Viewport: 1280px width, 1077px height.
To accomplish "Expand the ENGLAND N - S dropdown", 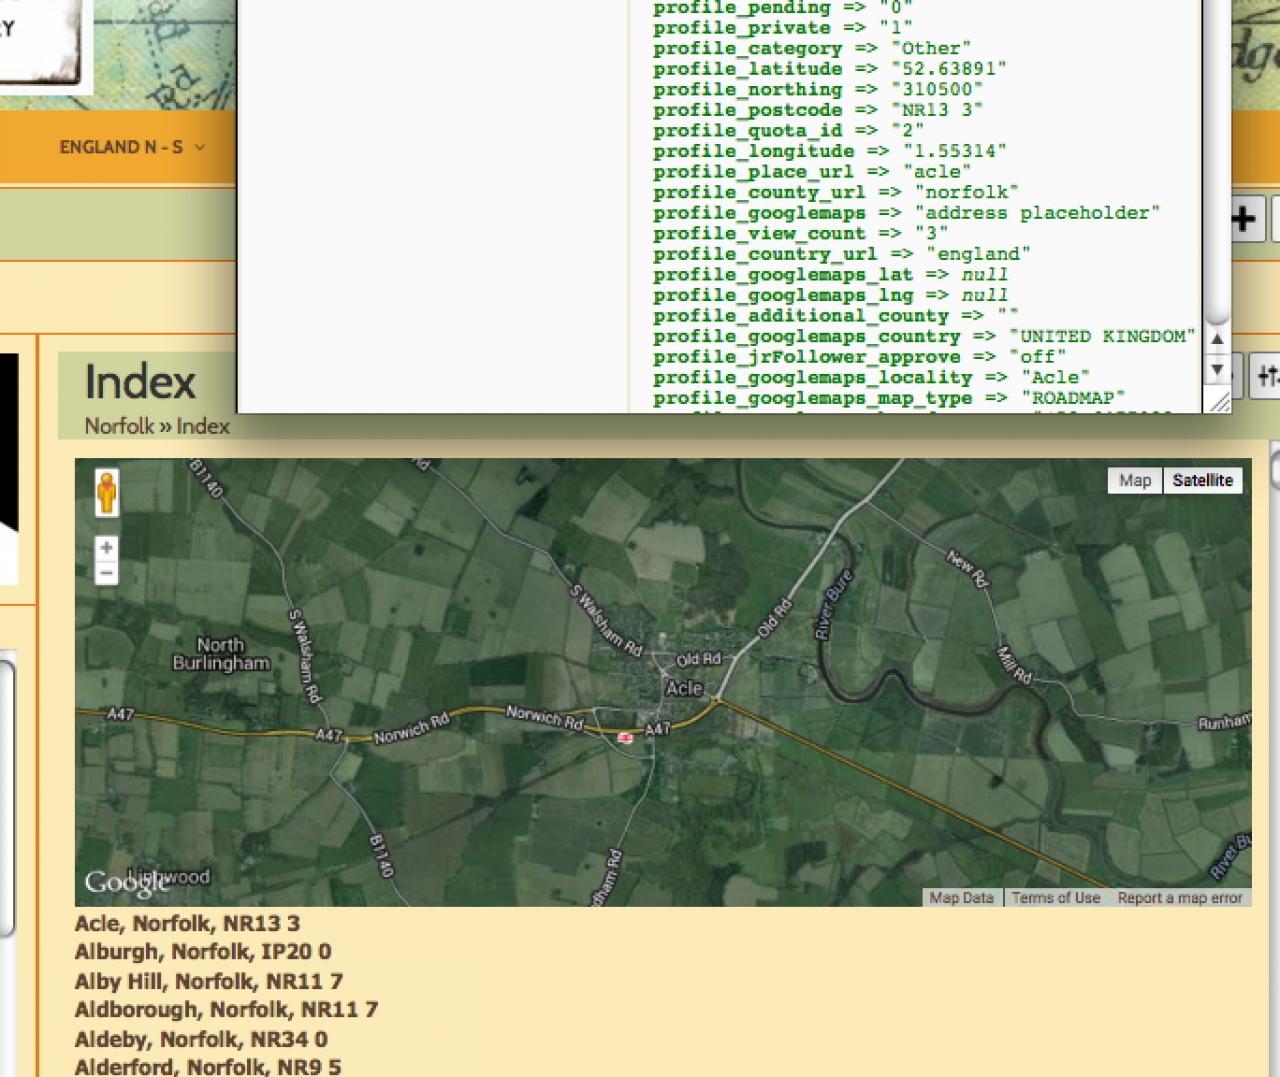I will pos(132,147).
